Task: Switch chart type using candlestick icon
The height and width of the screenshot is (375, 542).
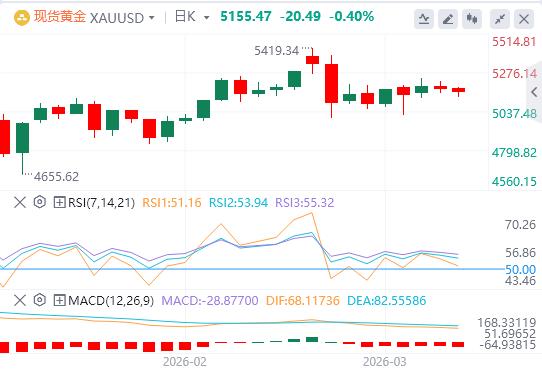Action: (472, 18)
